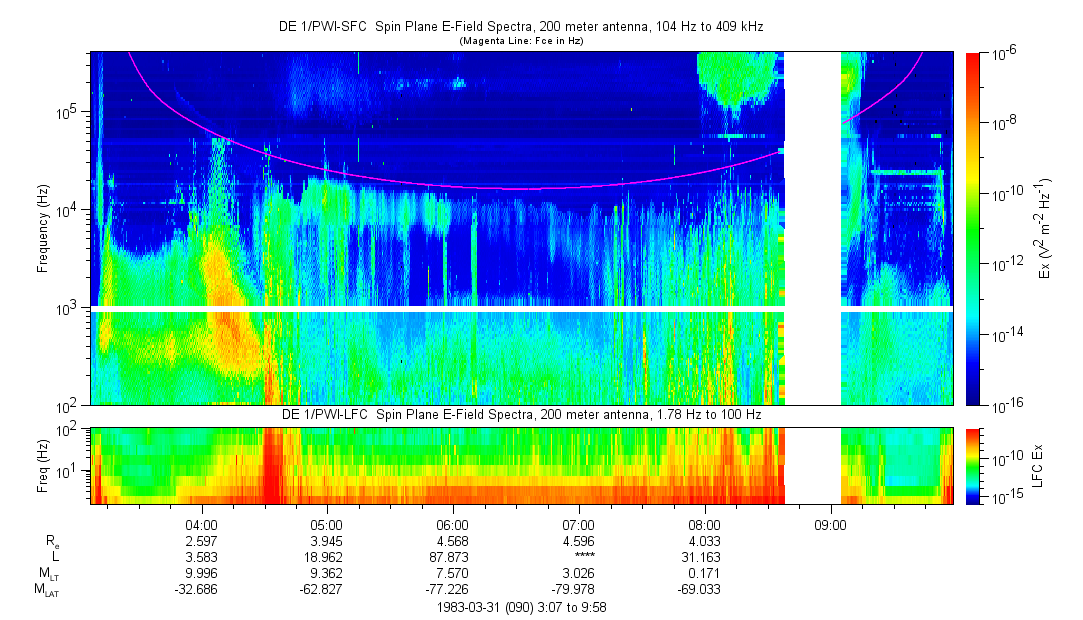1083x620 pixels.
Task: Click the Ex spectral density colorbar
Action: [x=973, y=229]
